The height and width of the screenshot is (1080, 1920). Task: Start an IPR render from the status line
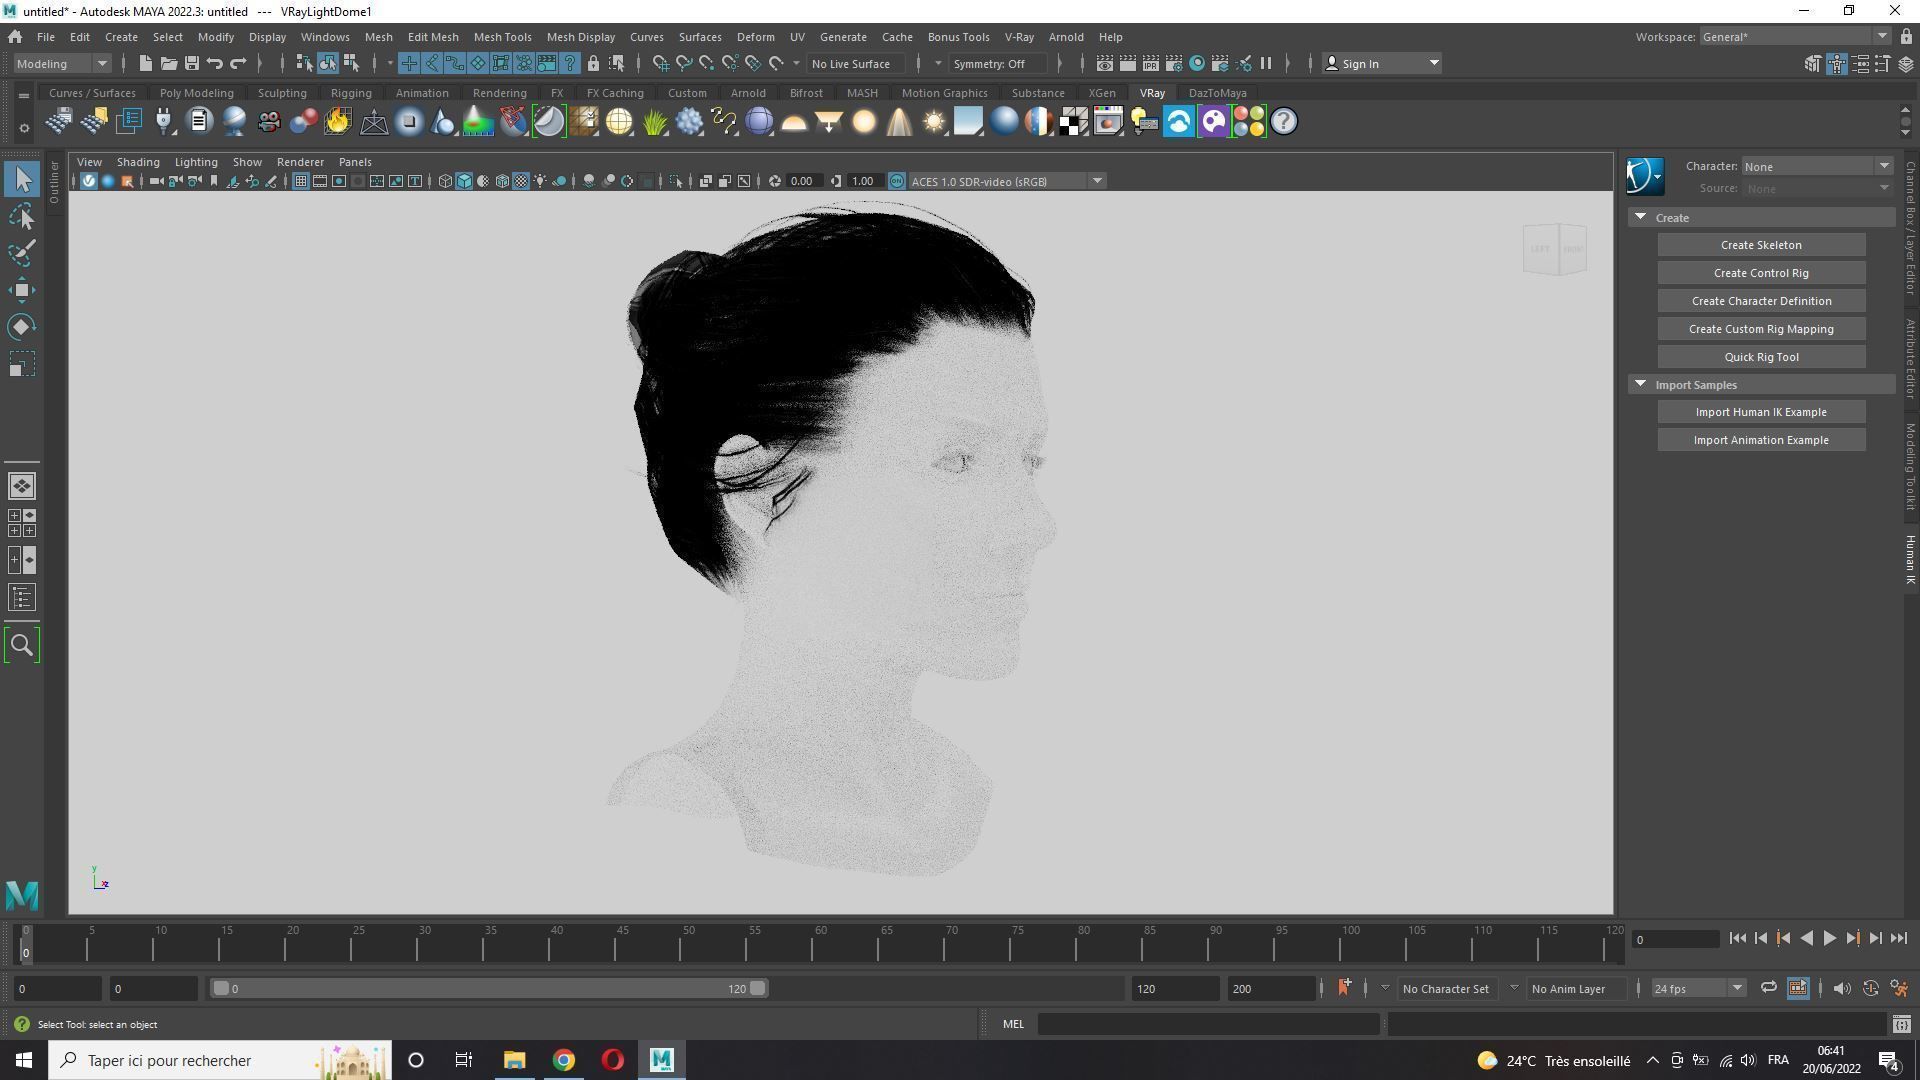(x=1151, y=63)
